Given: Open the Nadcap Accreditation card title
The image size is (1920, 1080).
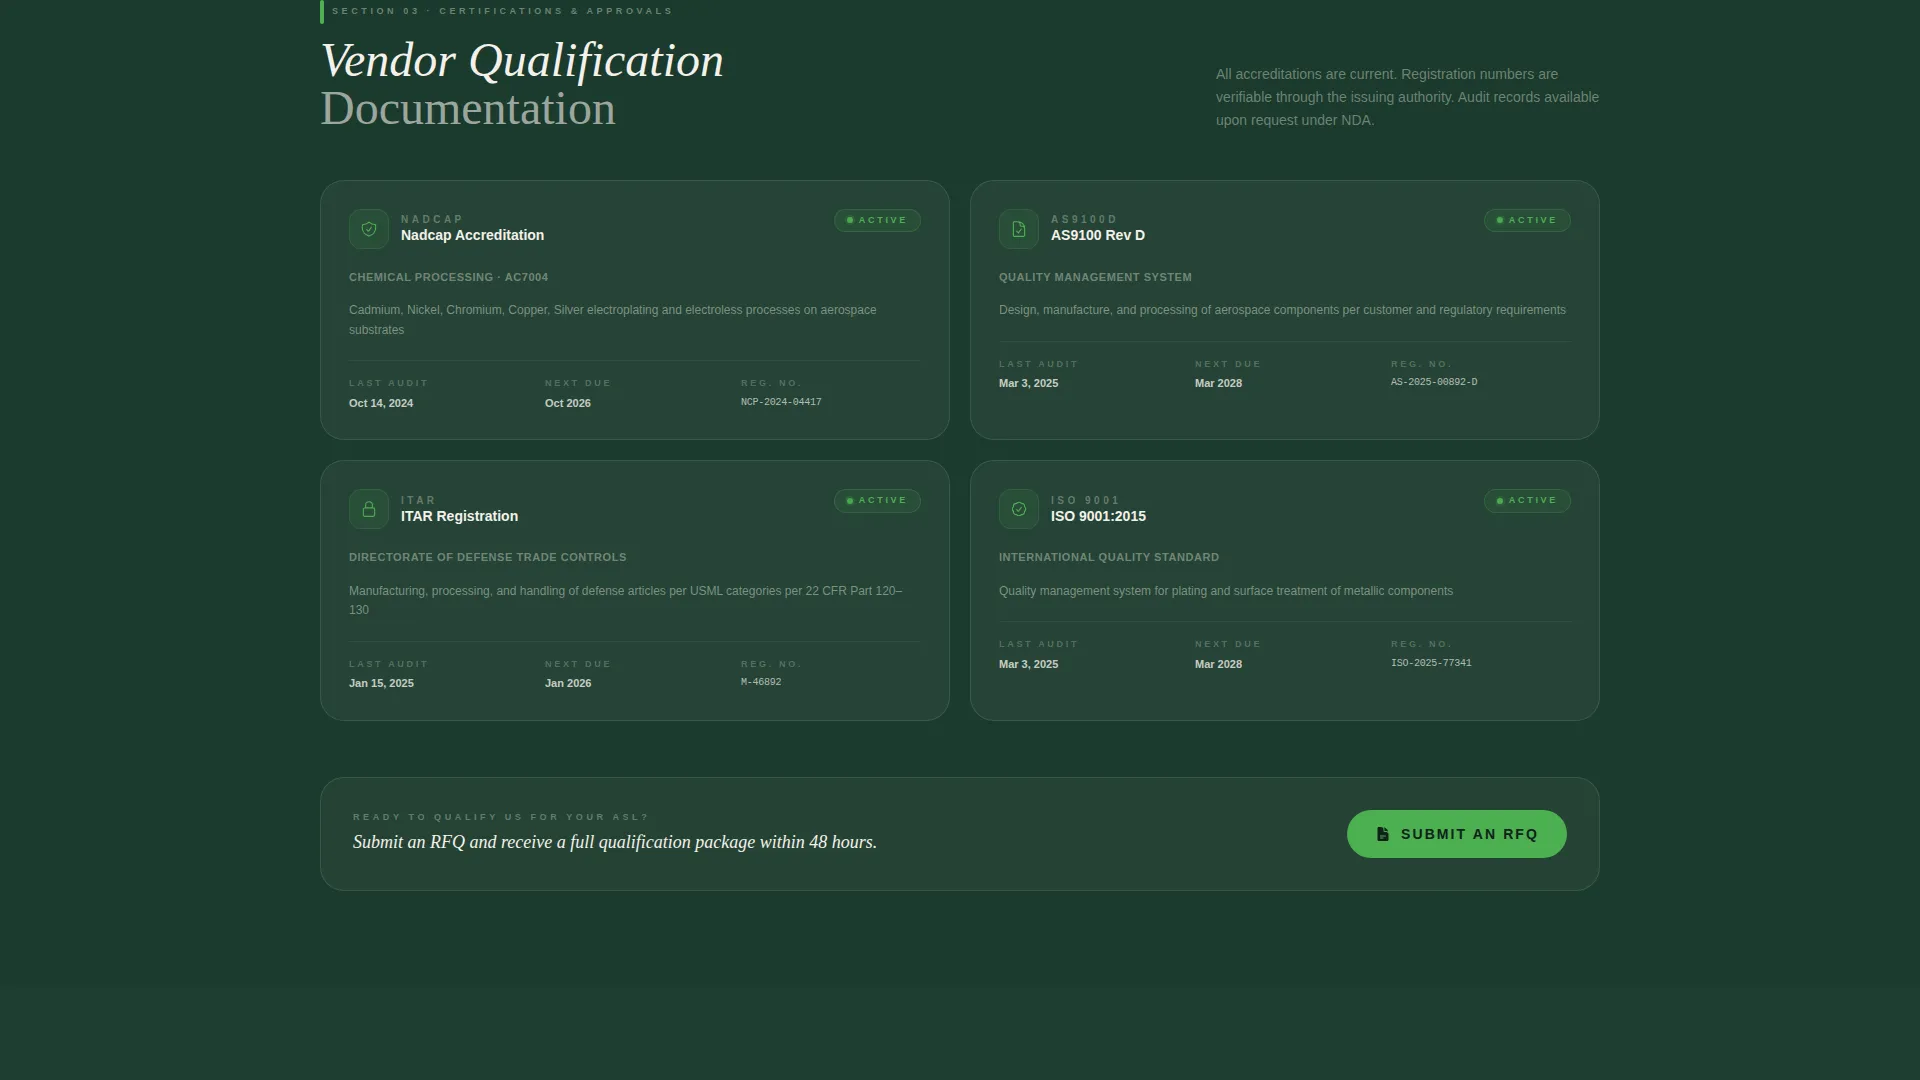Looking at the screenshot, I should [x=472, y=235].
